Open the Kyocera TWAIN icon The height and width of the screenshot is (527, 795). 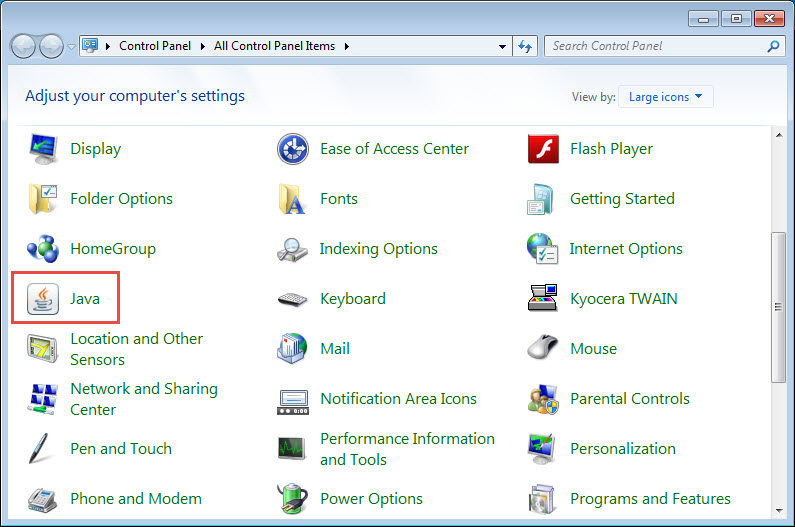pyautogui.click(x=542, y=298)
